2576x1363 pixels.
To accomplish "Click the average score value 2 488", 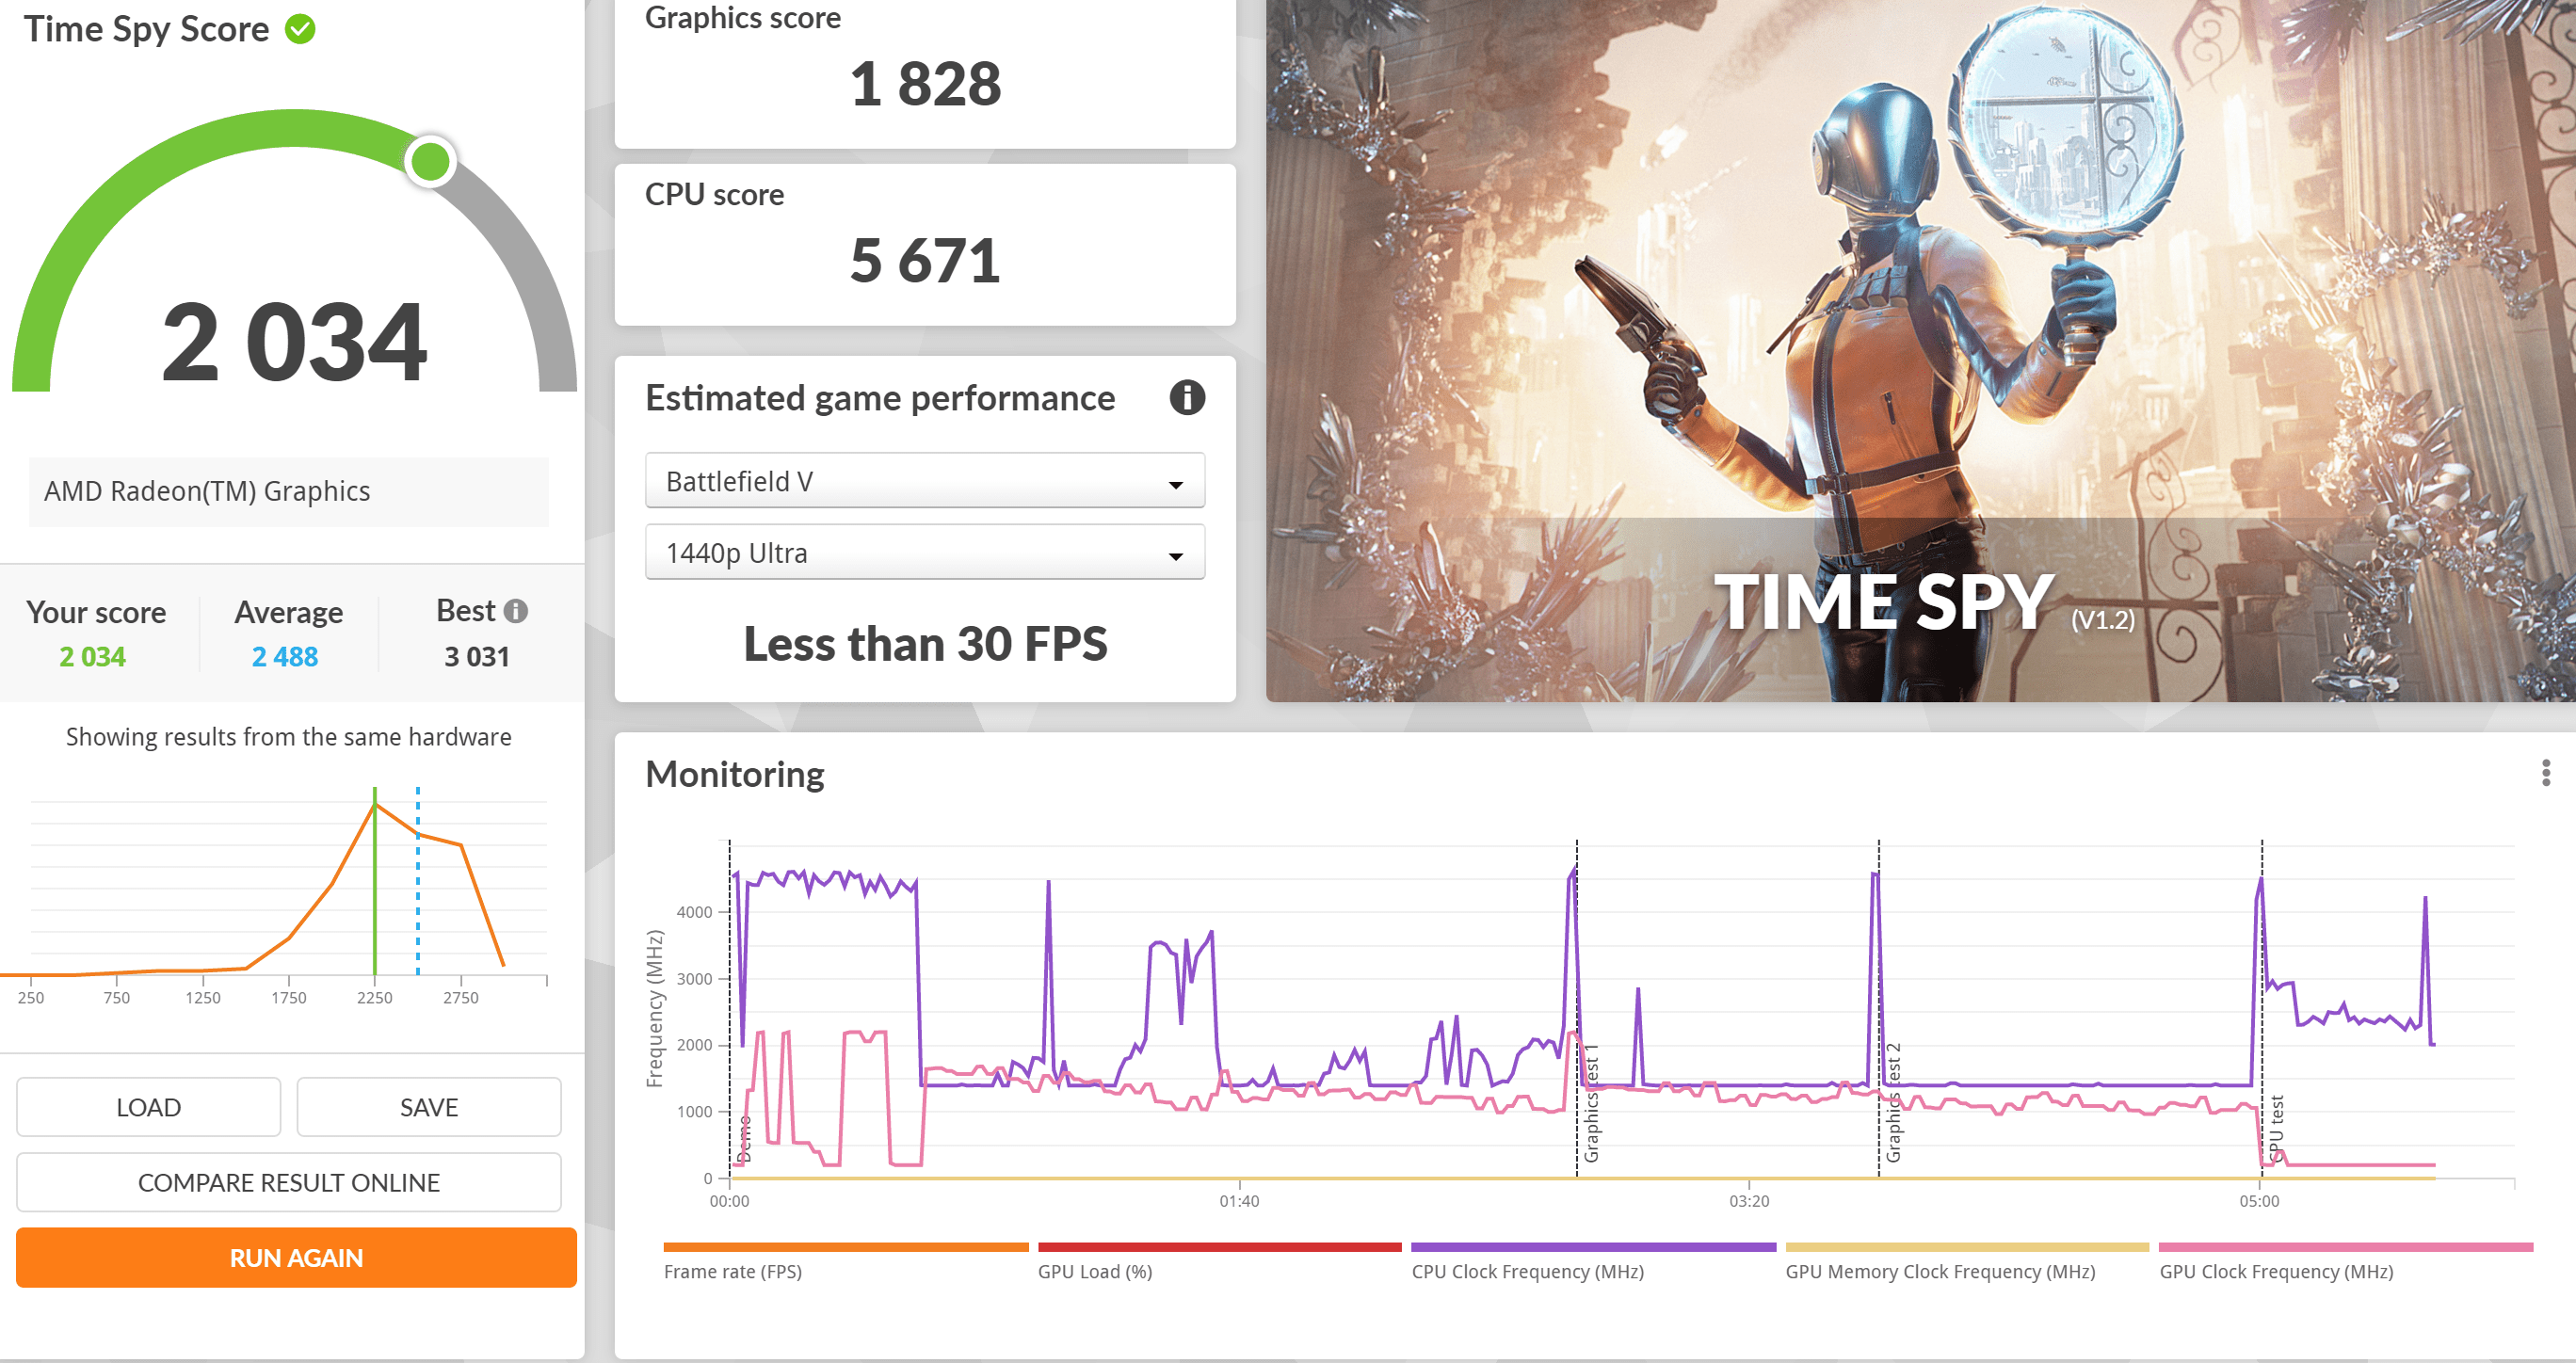I will click(x=285, y=656).
